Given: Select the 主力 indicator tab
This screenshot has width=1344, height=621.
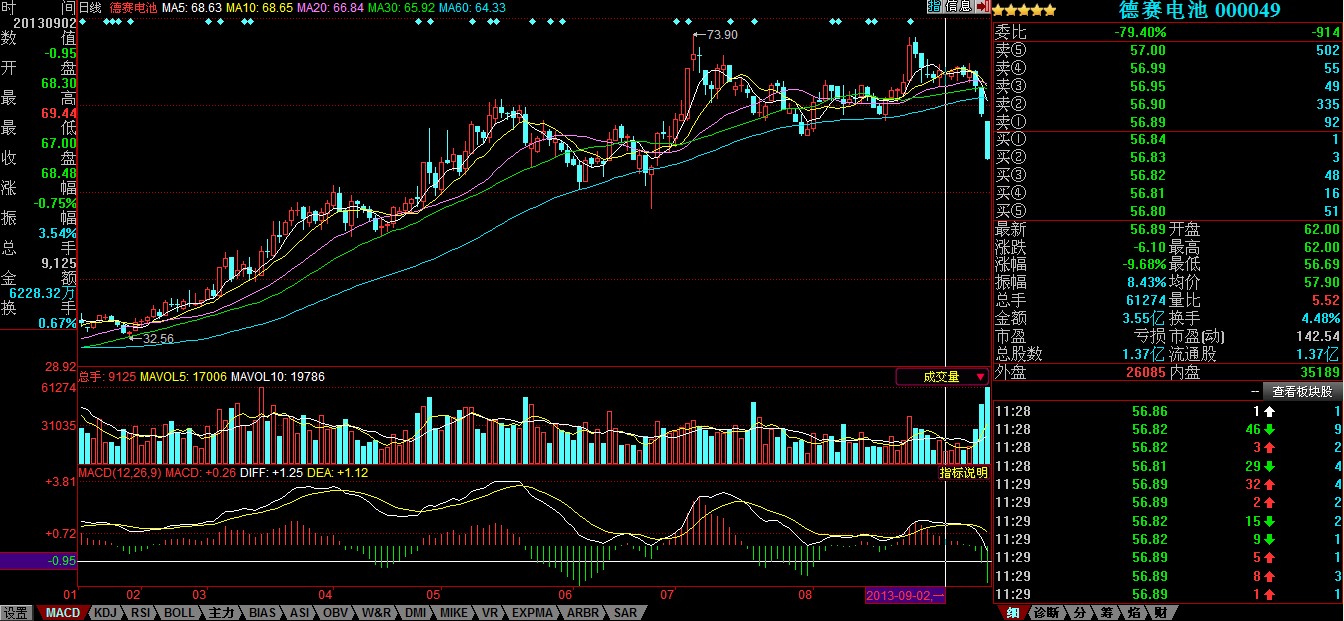Looking at the screenshot, I should click(x=221, y=612).
